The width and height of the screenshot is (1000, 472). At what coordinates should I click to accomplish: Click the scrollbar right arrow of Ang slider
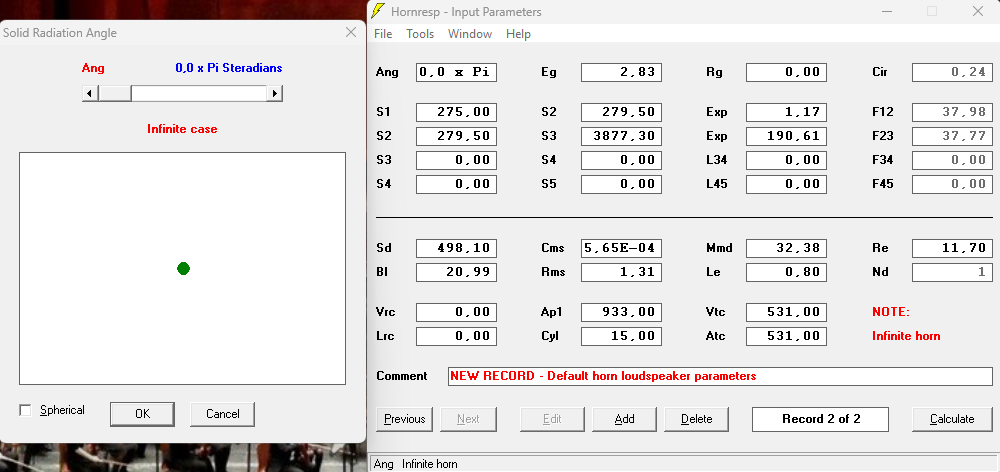[275, 93]
